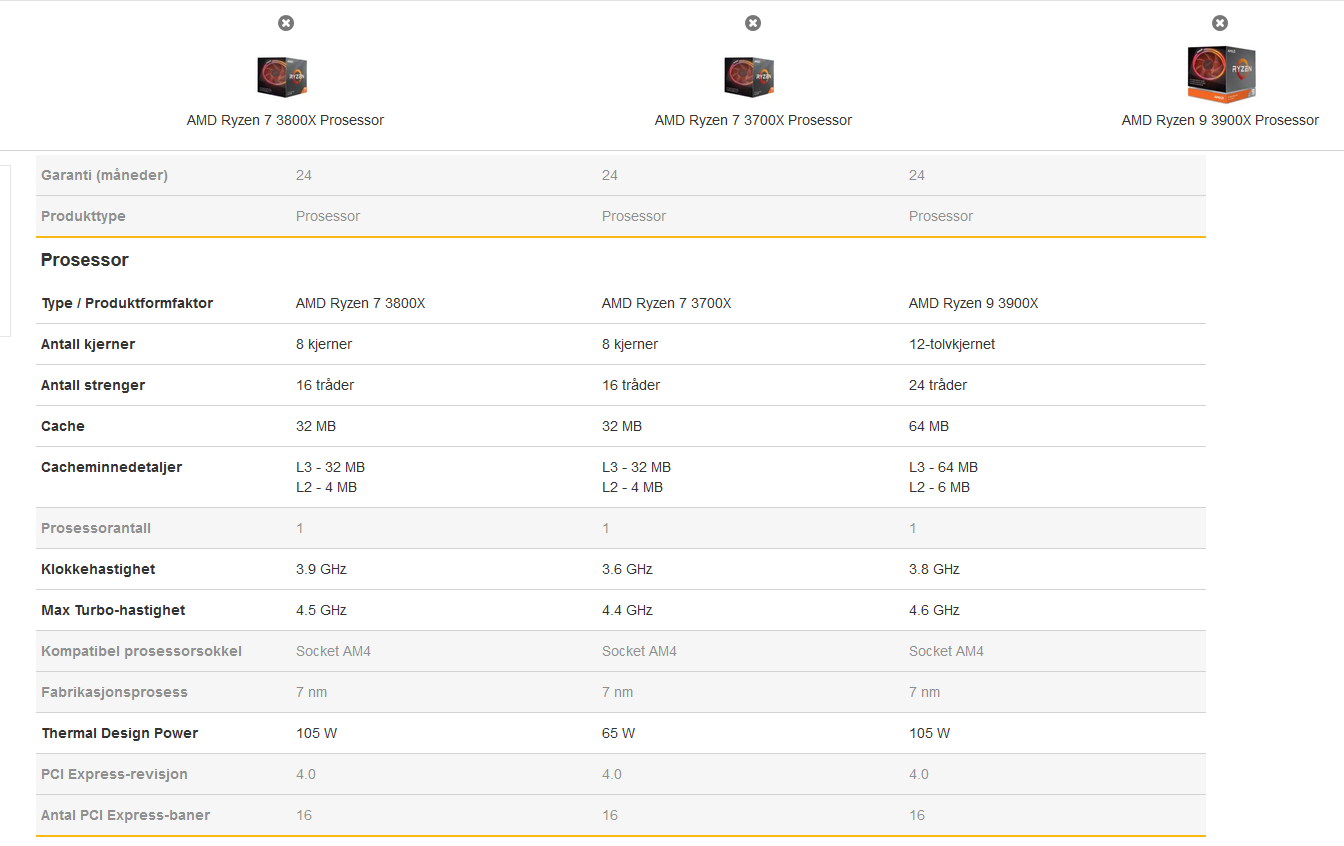Select the PCI Express-revisjon label
The width and height of the screenshot is (1344, 846).
pyautogui.click(x=114, y=774)
